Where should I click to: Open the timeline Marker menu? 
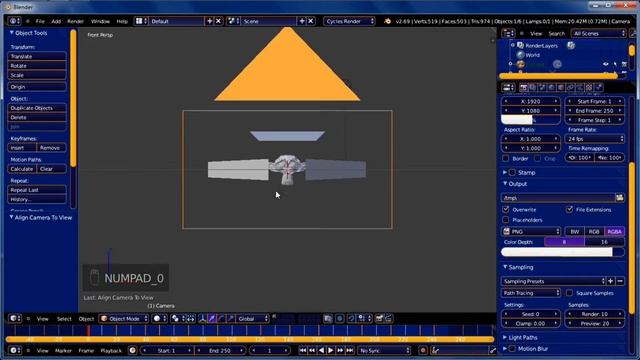pyautogui.click(x=63, y=350)
